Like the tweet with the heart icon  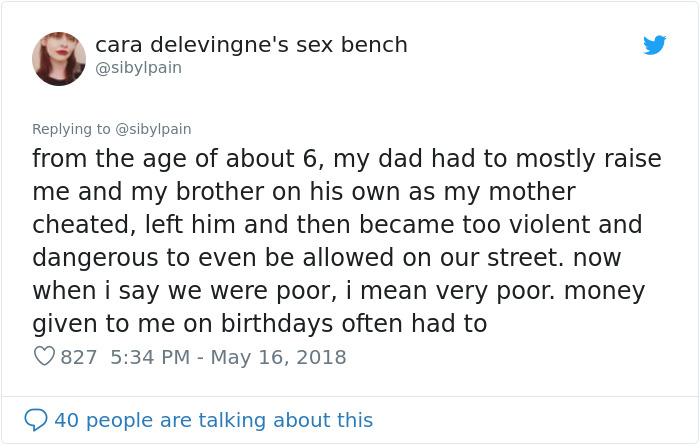click(44, 356)
